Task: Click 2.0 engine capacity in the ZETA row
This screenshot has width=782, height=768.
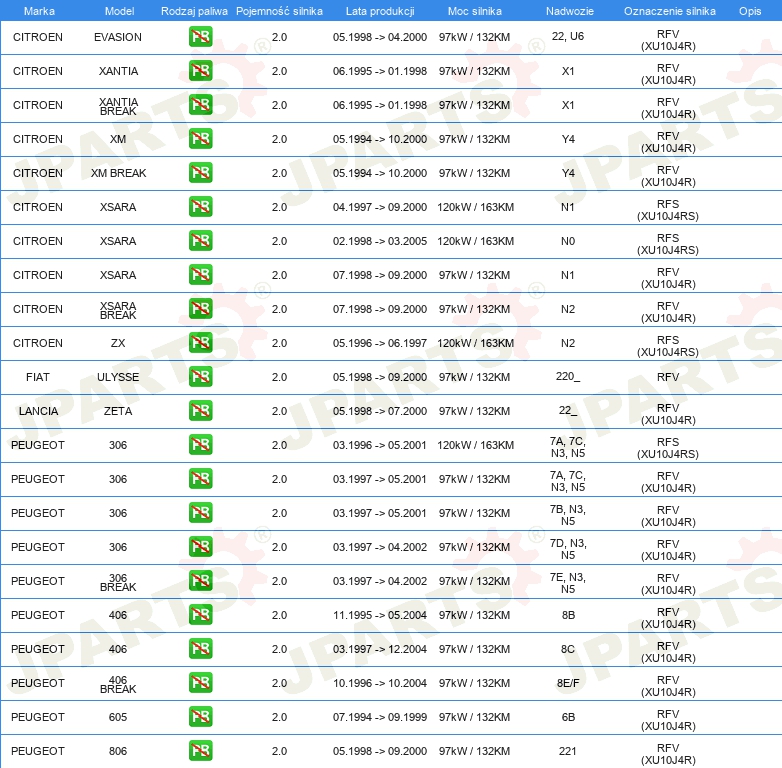Action: (279, 411)
